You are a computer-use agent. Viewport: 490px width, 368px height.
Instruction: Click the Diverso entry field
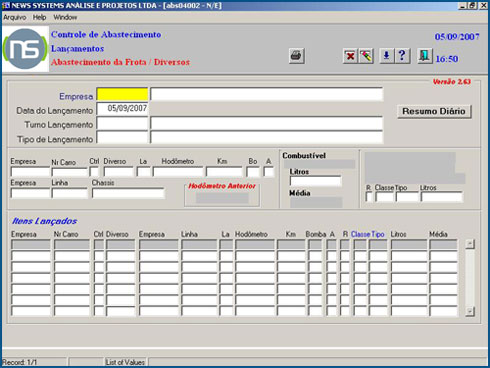click(119, 172)
